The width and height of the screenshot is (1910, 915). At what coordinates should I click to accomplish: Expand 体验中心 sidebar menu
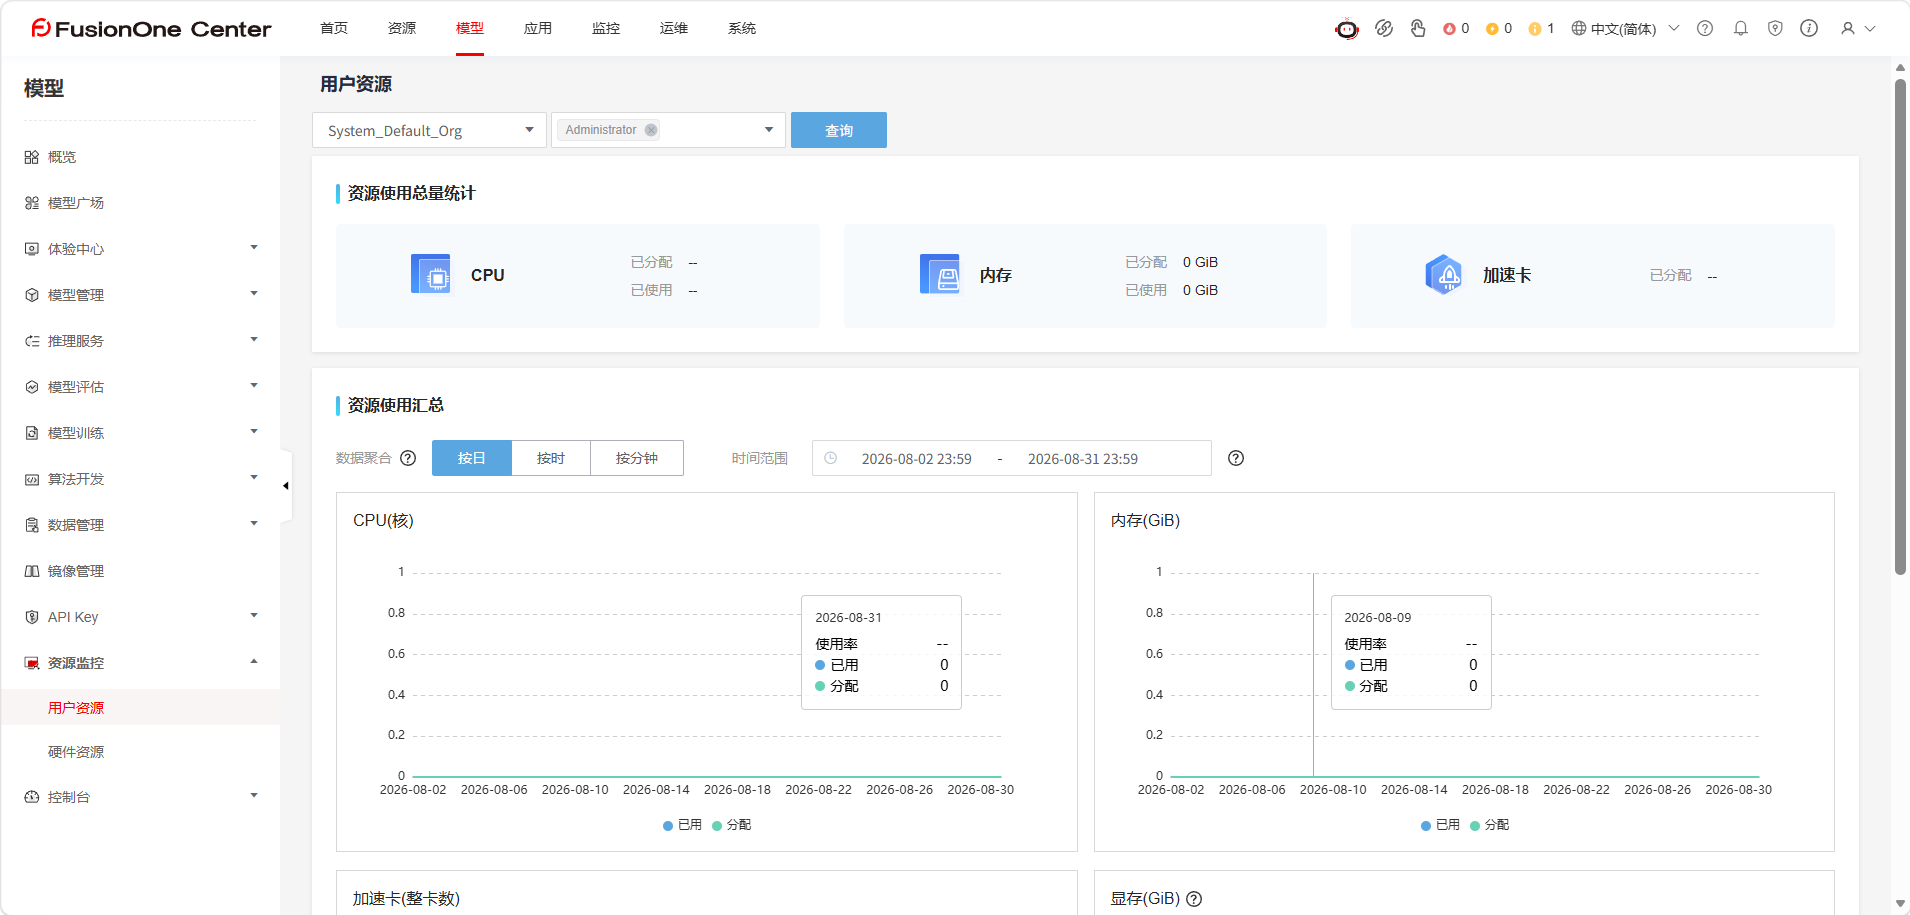click(x=140, y=248)
